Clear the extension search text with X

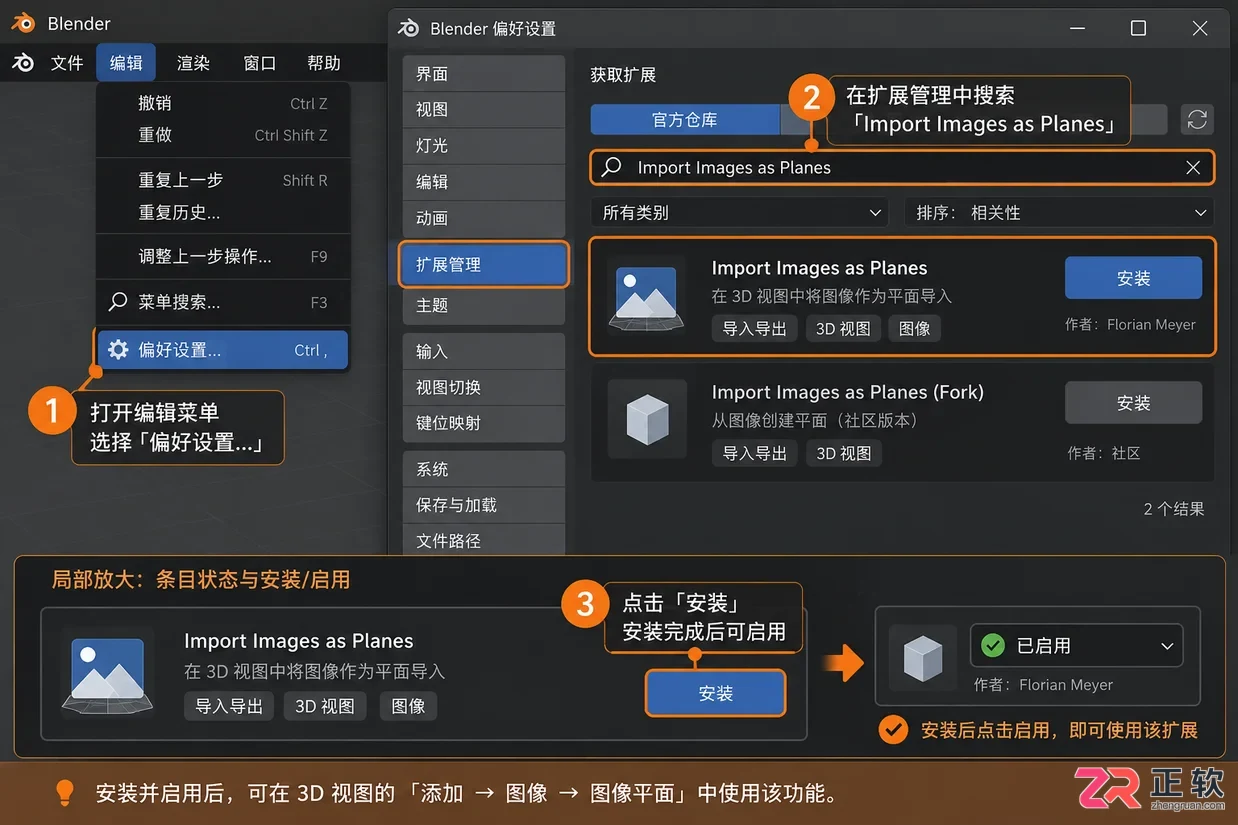(x=1193, y=168)
